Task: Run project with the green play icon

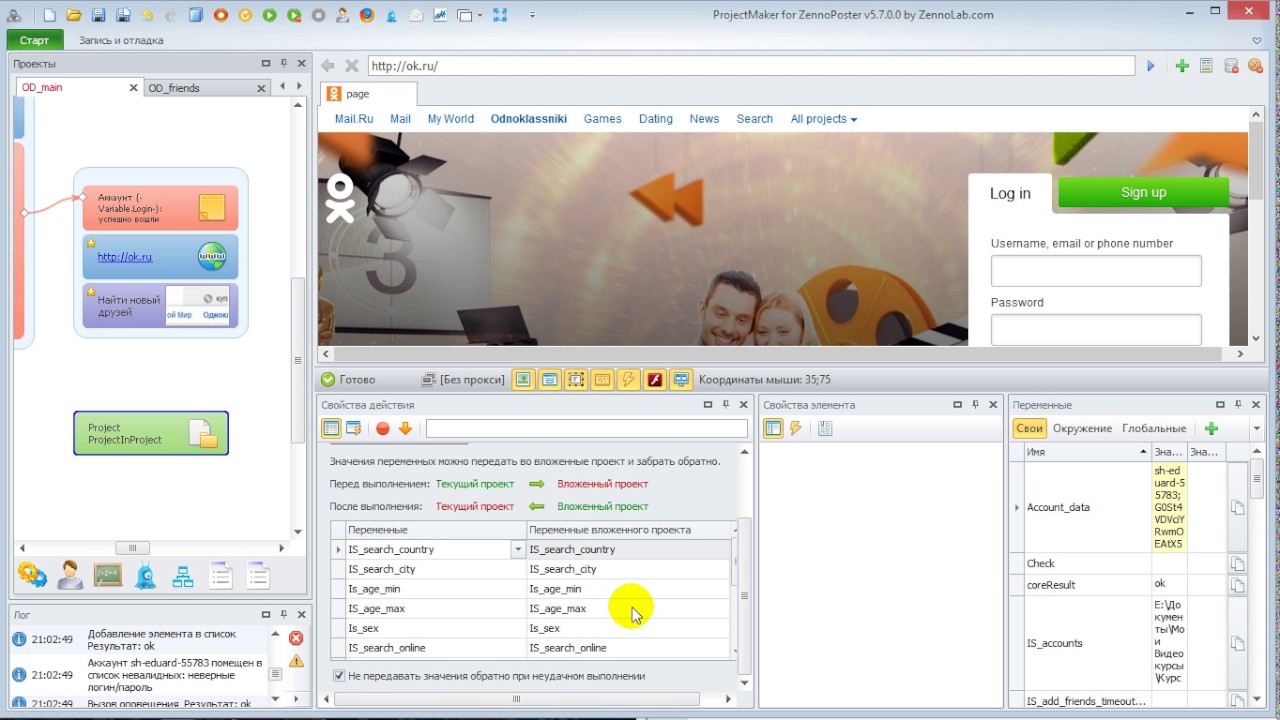Action: pos(270,15)
